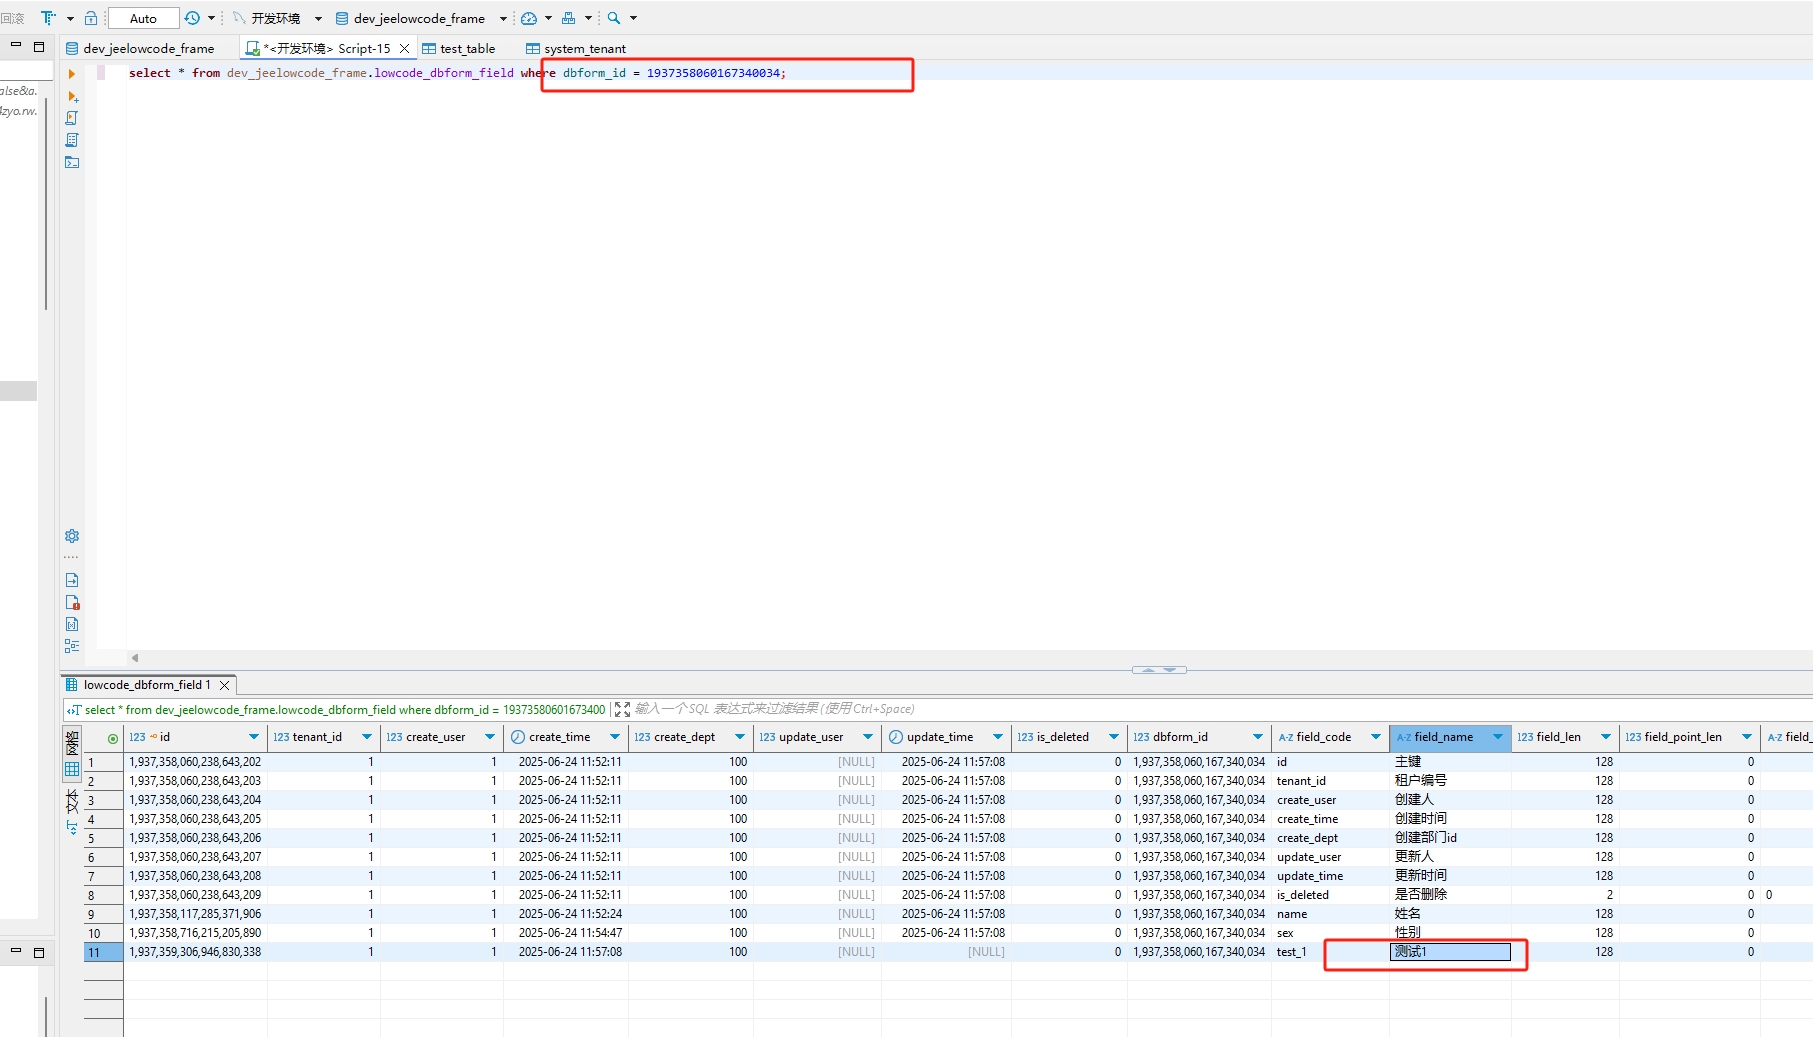Switch to system_tenant tab
This screenshot has width=1813, height=1037.
pos(576,48)
